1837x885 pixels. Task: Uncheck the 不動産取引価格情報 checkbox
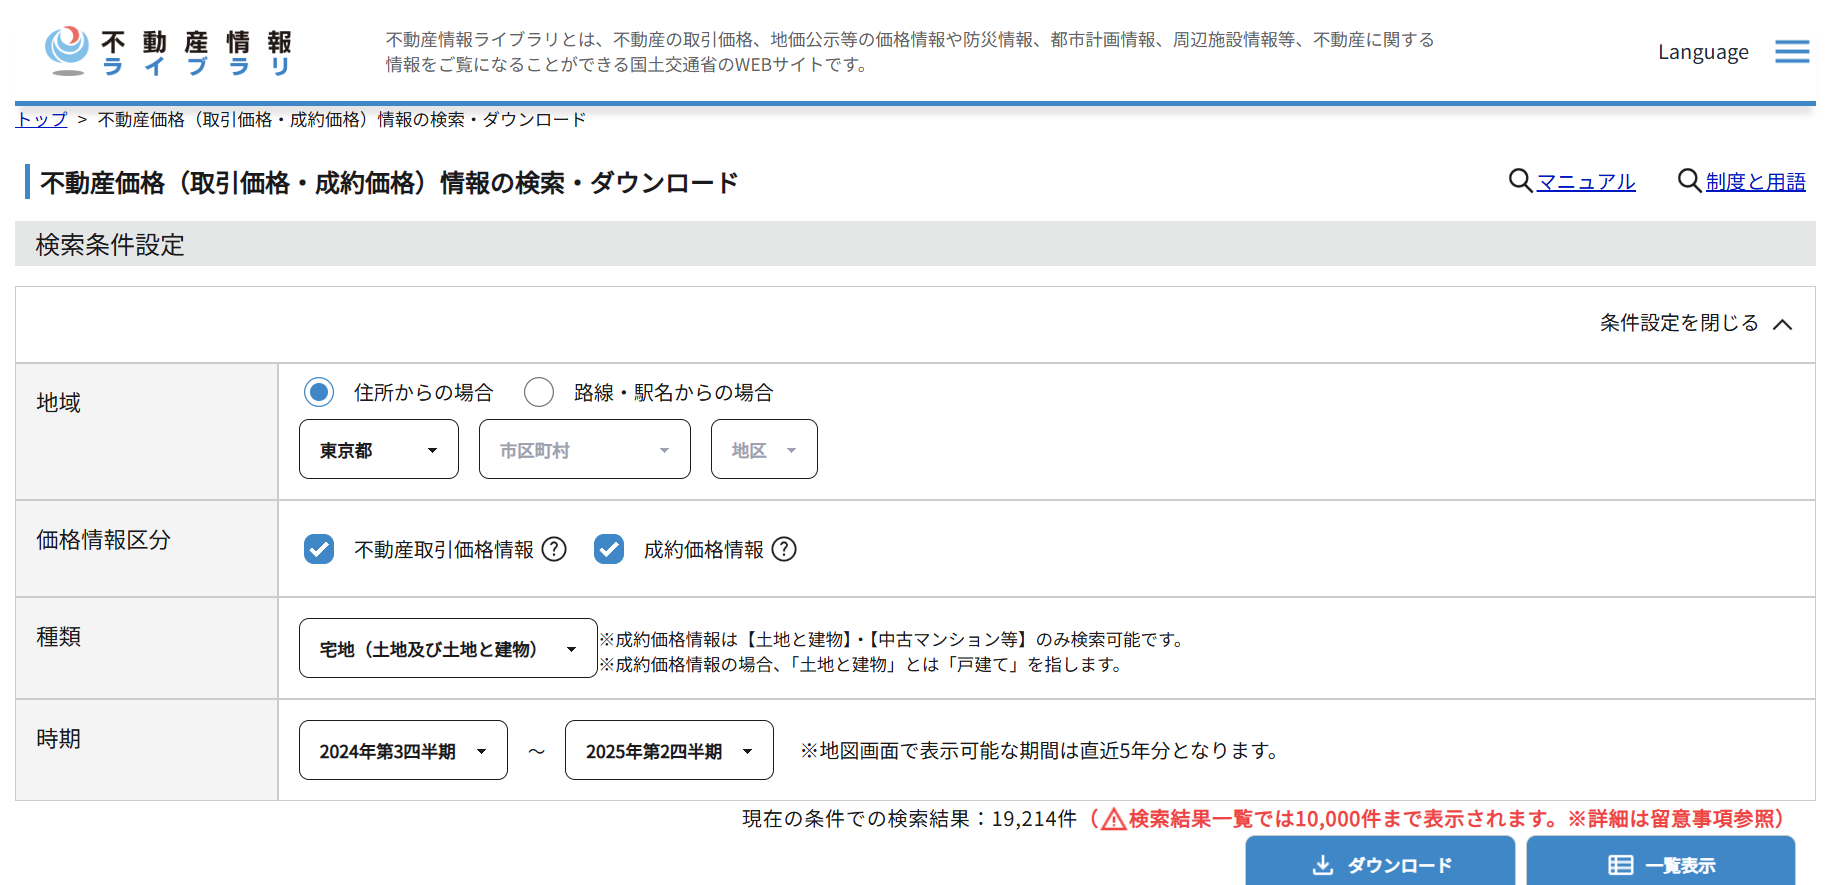coord(319,549)
